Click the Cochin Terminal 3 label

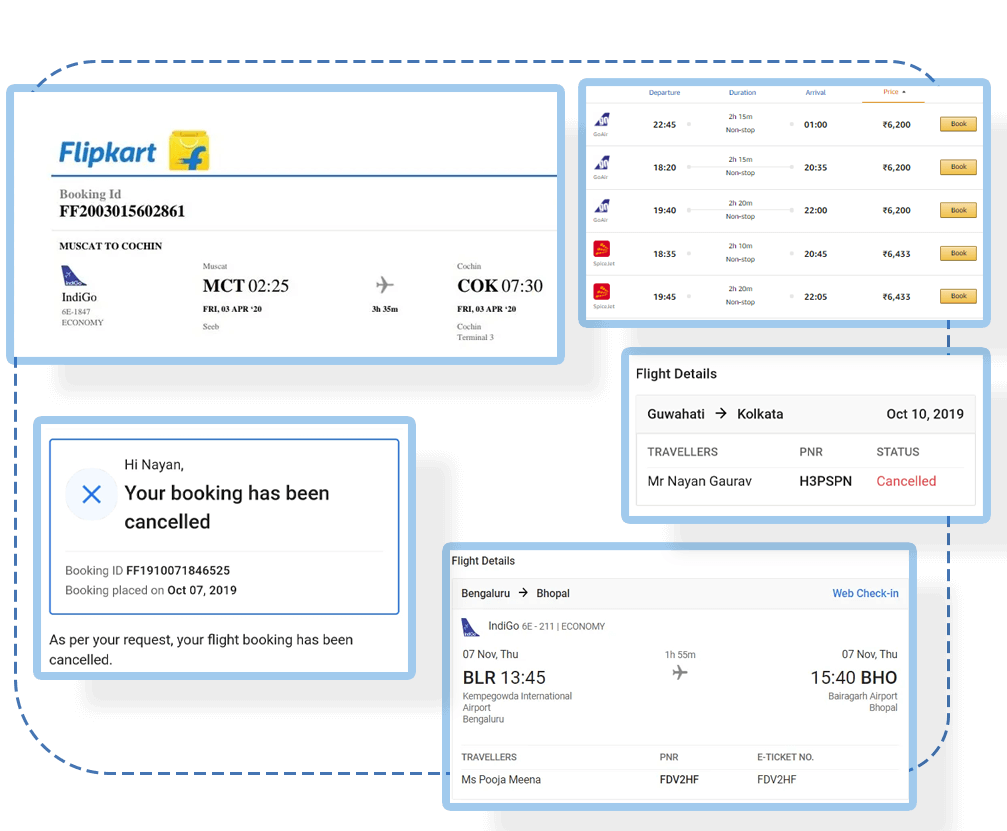pos(475,331)
